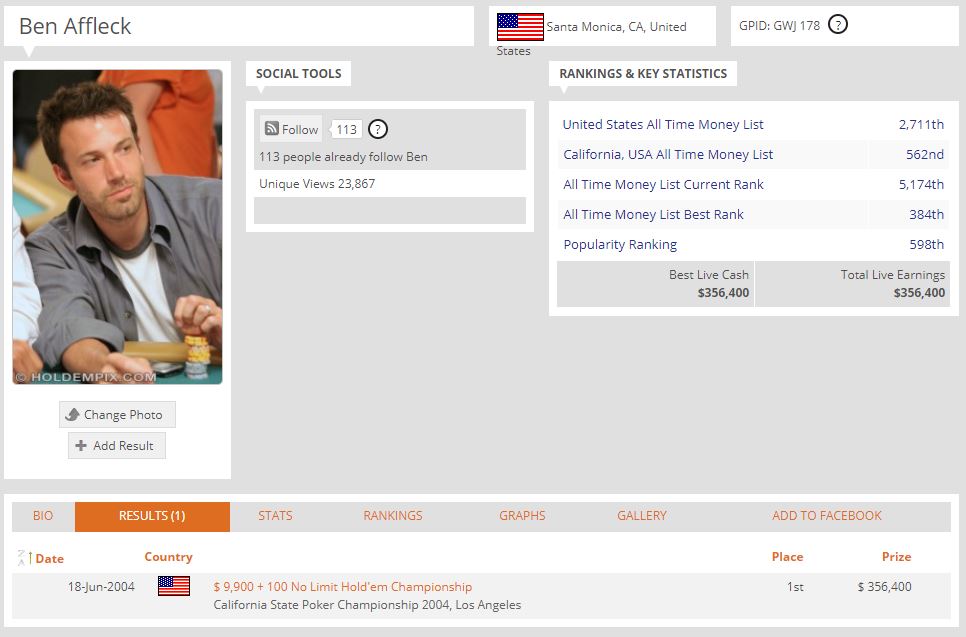Click ADD TO FACEBOOK
The width and height of the screenshot is (966, 637).
827,516
